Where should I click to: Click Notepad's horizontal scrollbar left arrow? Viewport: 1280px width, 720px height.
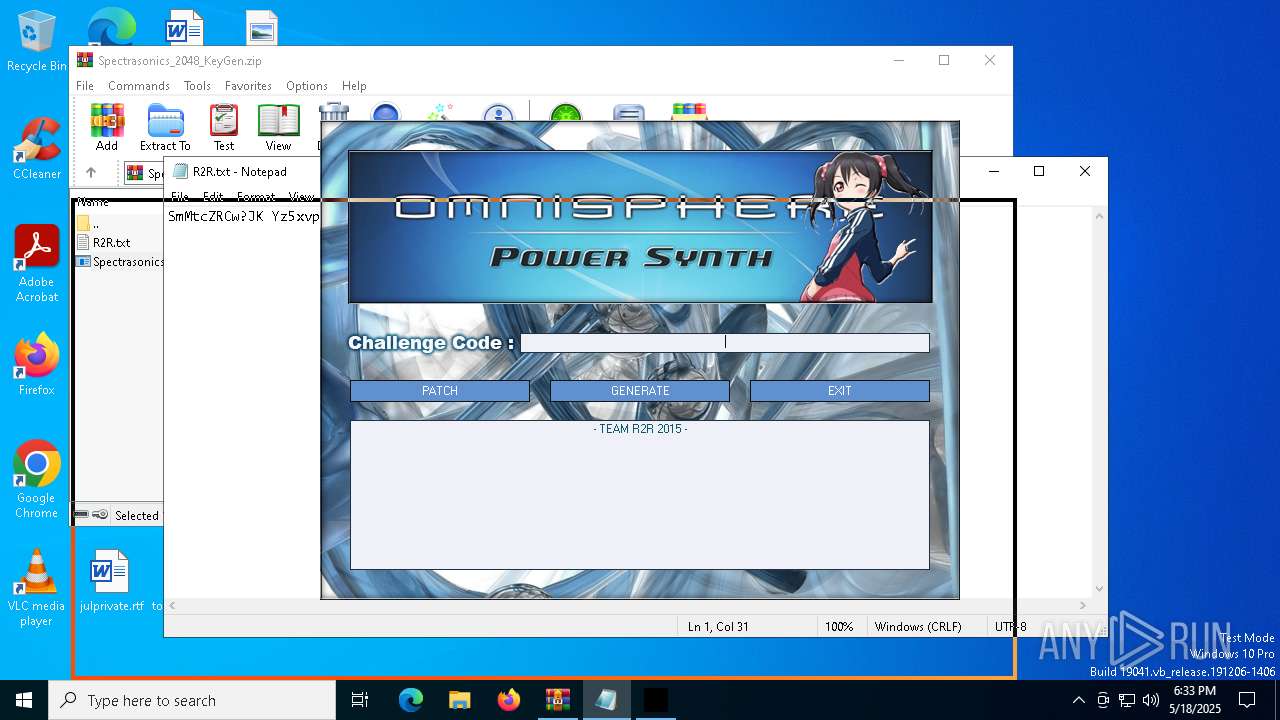tap(172, 606)
